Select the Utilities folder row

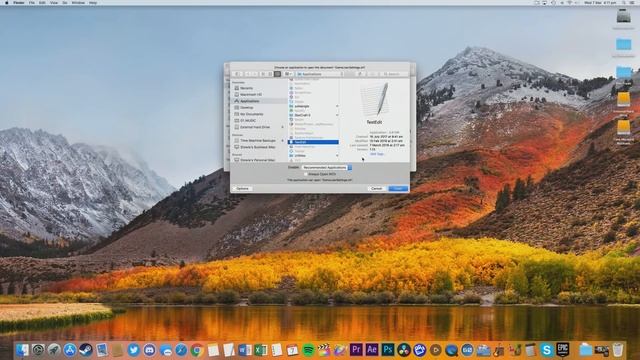[313, 156]
